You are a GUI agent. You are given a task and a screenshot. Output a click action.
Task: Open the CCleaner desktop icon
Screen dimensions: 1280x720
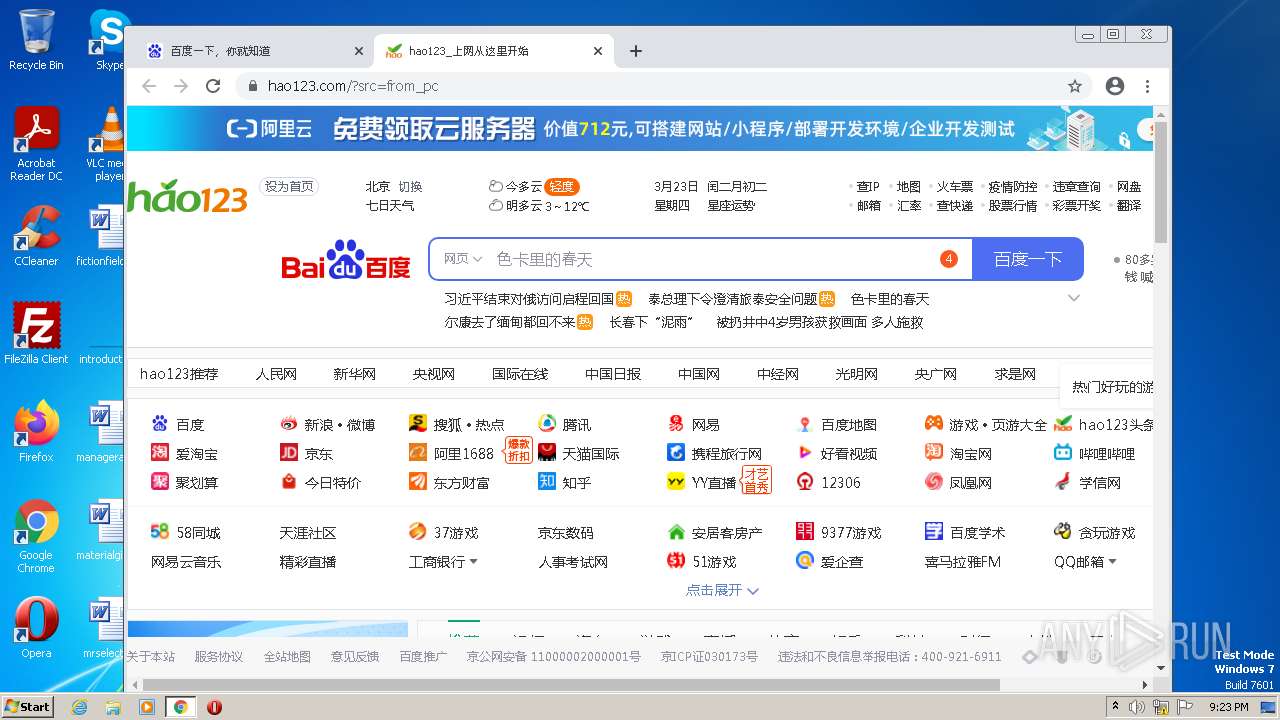[x=36, y=236]
